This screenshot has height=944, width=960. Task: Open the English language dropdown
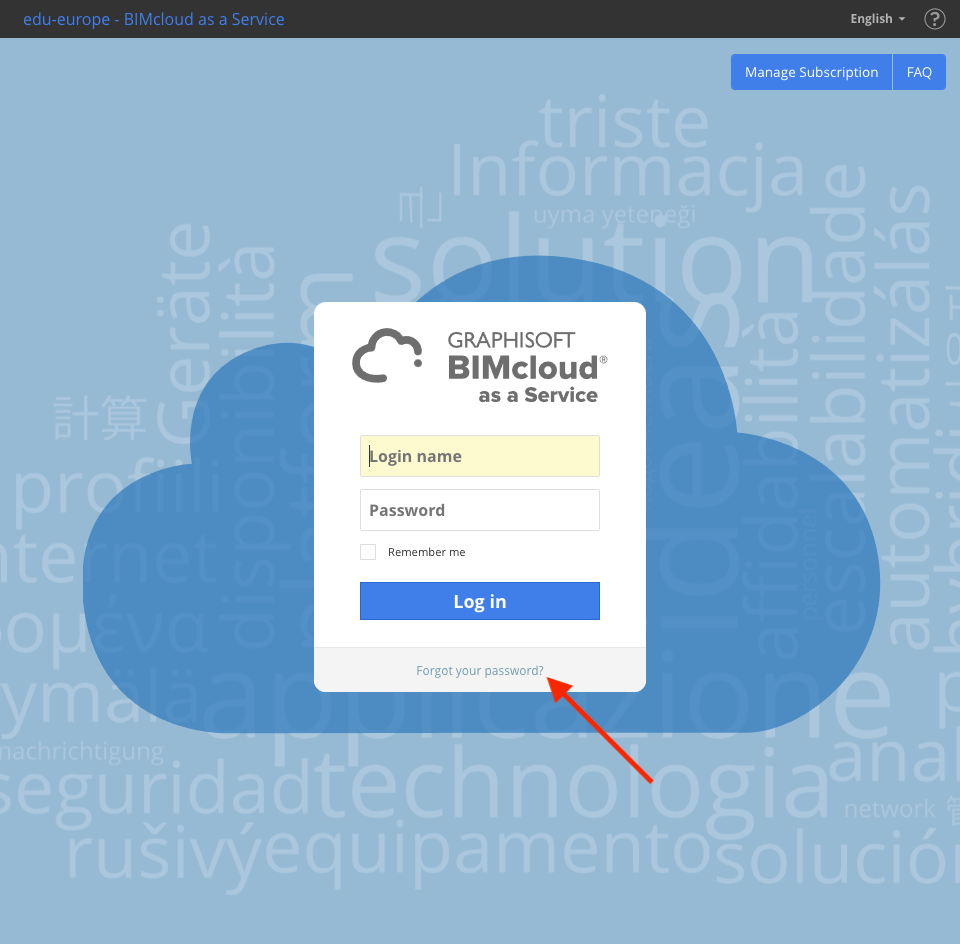877,19
